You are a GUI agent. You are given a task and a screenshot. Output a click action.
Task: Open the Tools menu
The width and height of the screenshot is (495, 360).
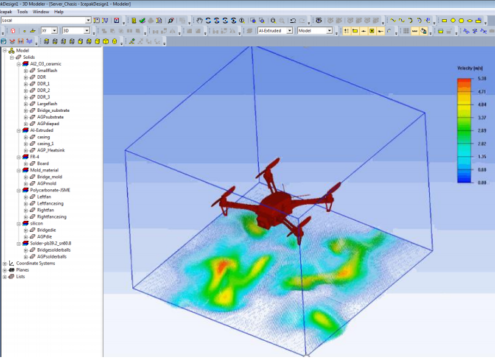point(22,12)
